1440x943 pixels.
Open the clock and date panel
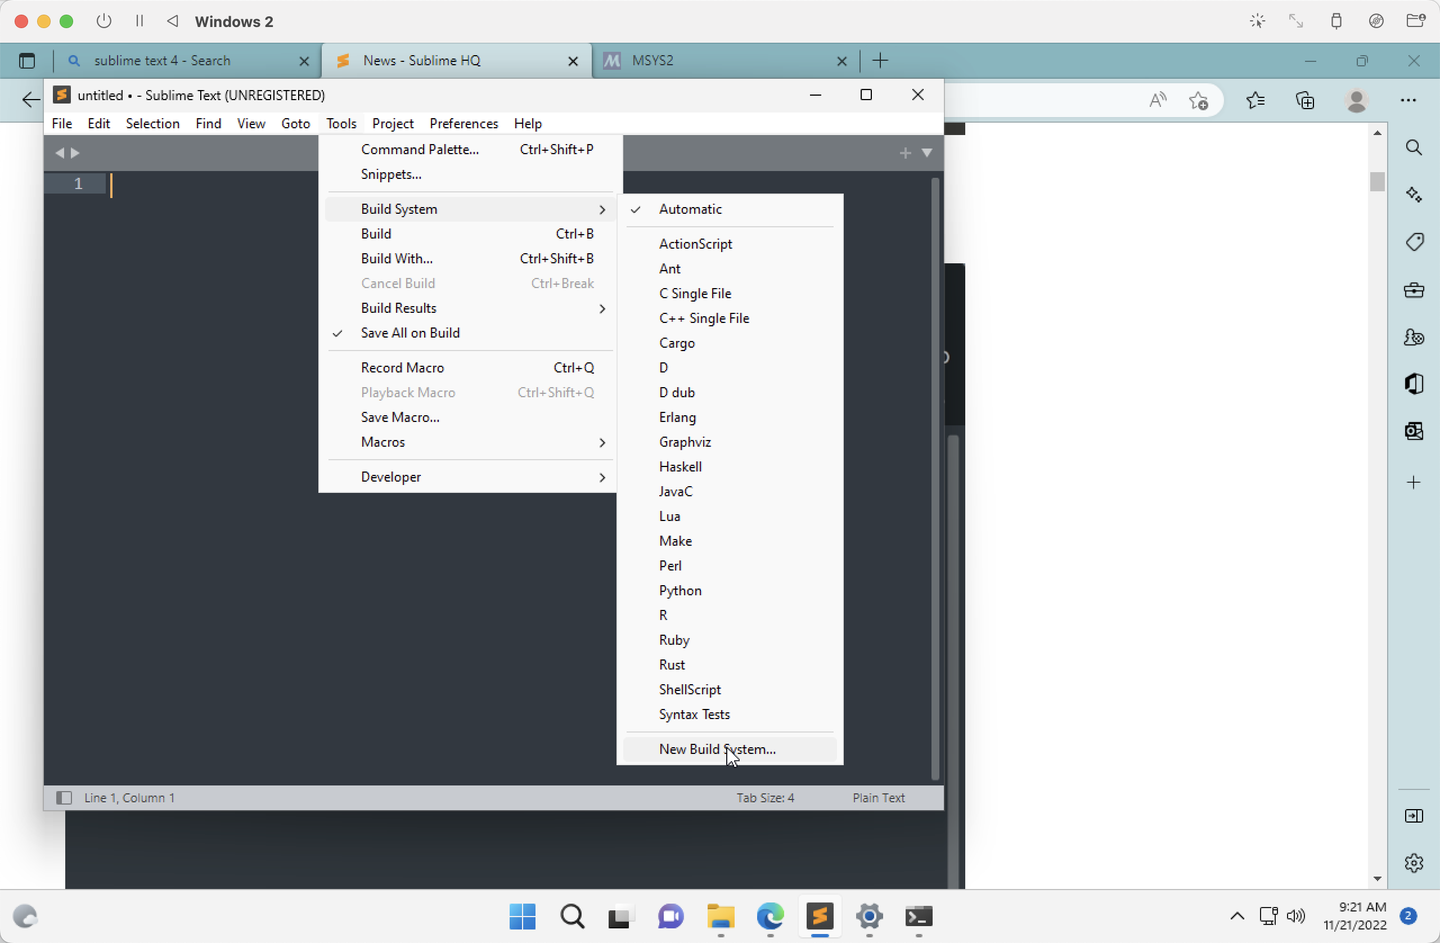coord(1355,916)
